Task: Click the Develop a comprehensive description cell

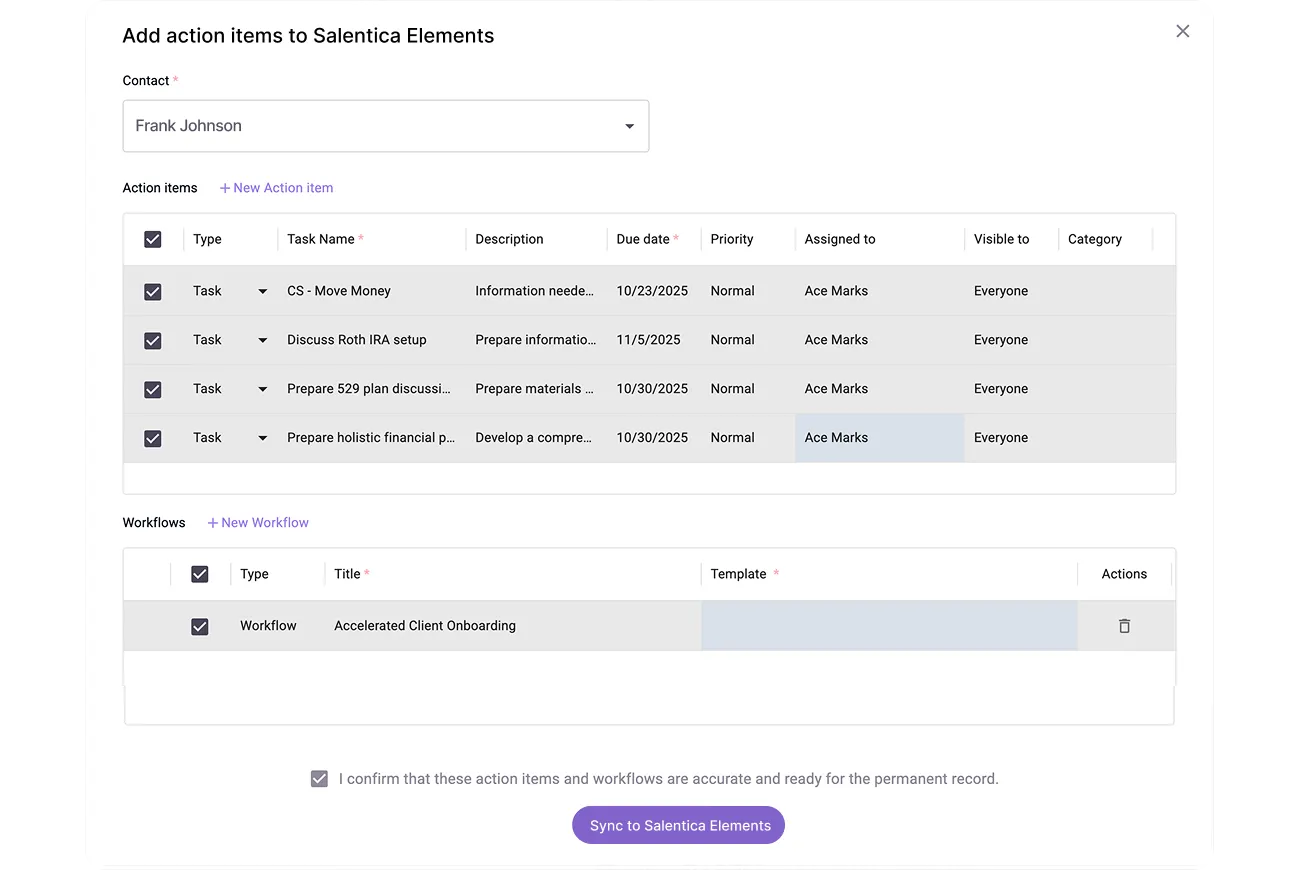Action: coord(537,438)
